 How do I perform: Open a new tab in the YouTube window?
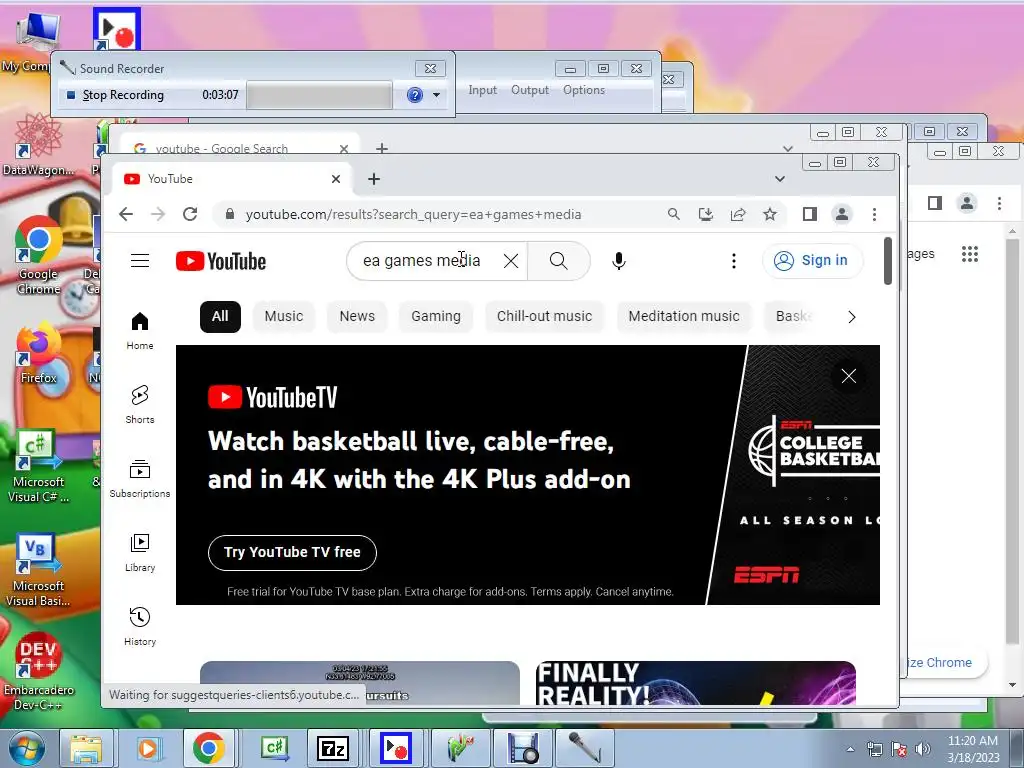click(374, 179)
